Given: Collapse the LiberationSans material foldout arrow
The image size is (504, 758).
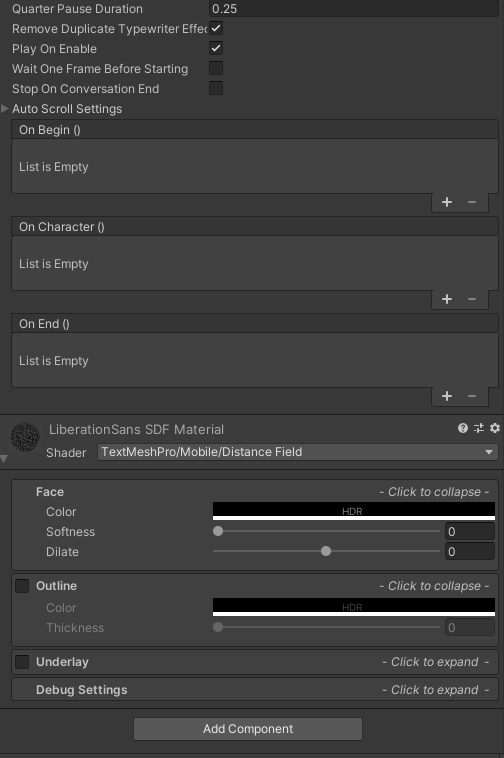Looking at the screenshot, I should click(x=4, y=459).
